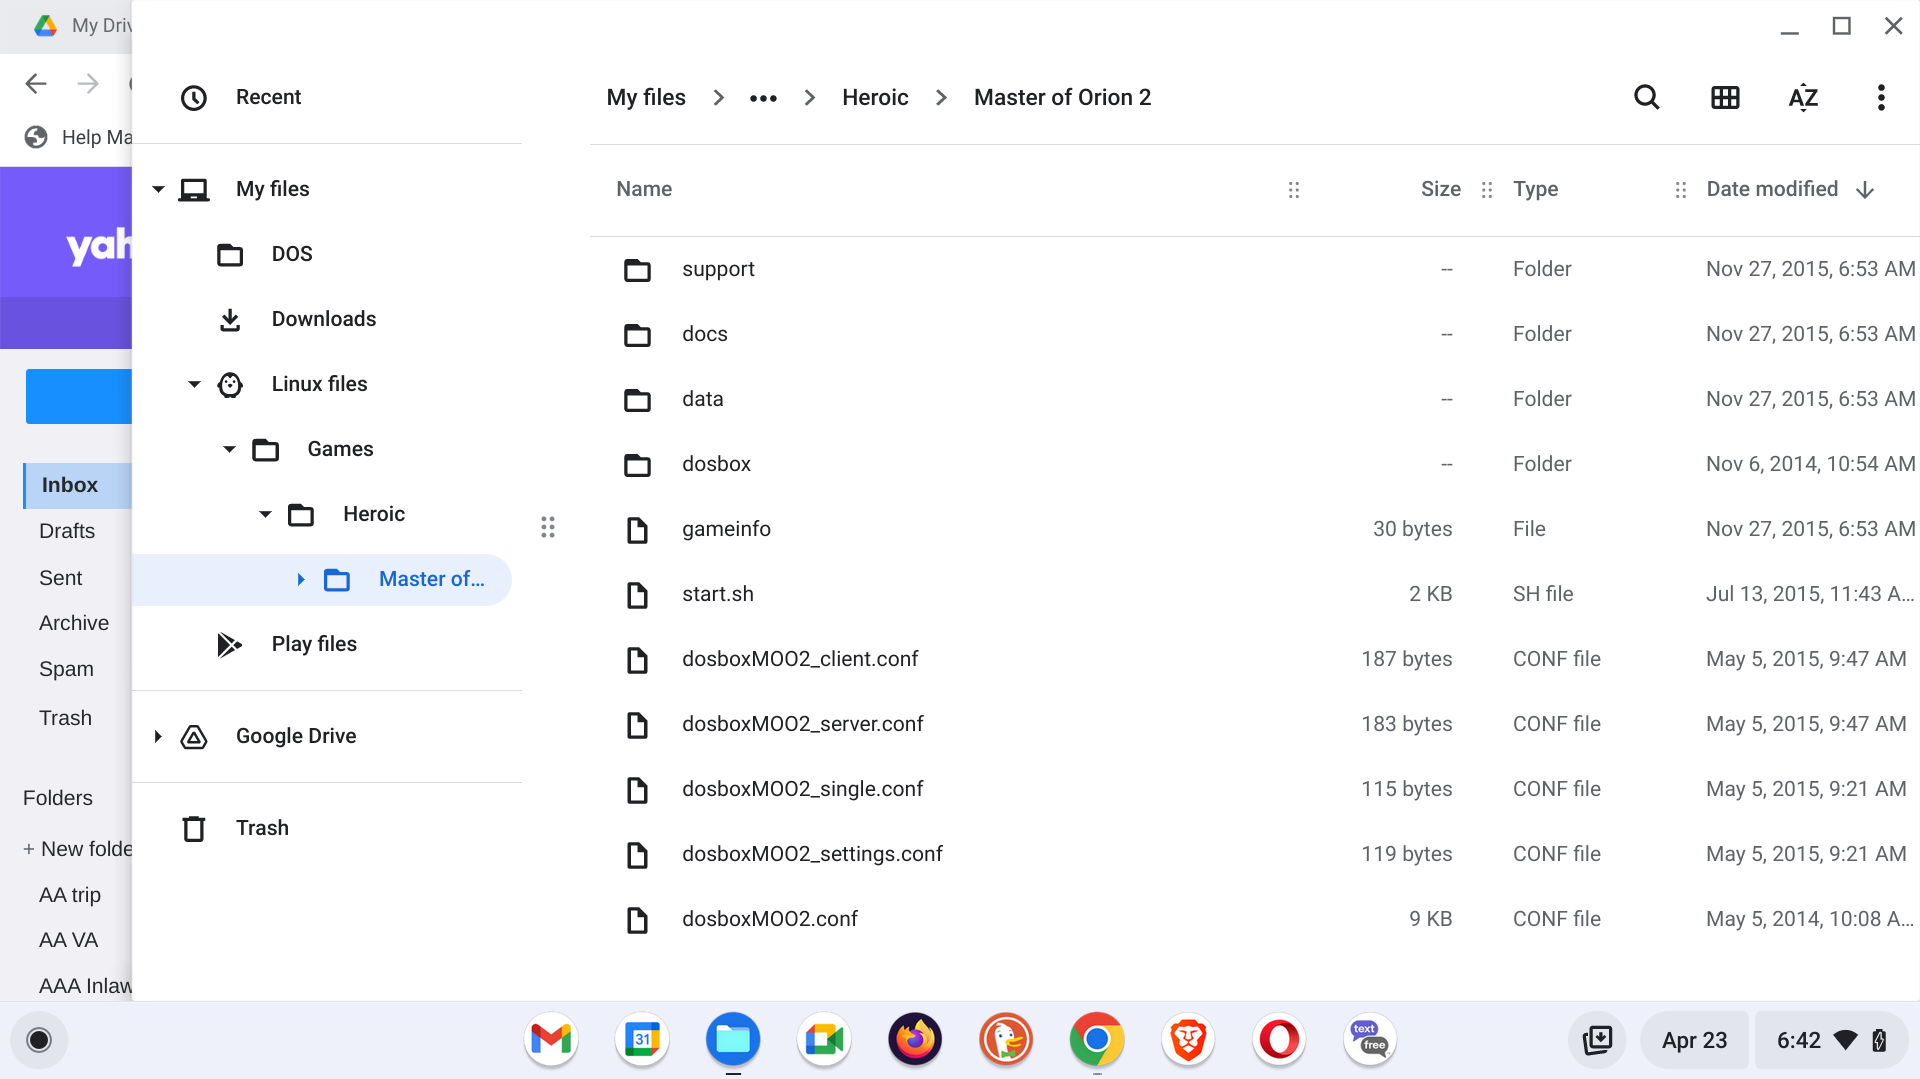Launch DuckDuckGo browser from the shelf
1920x1079 pixels.
pyautogui.click(x=1006, y=1039)
